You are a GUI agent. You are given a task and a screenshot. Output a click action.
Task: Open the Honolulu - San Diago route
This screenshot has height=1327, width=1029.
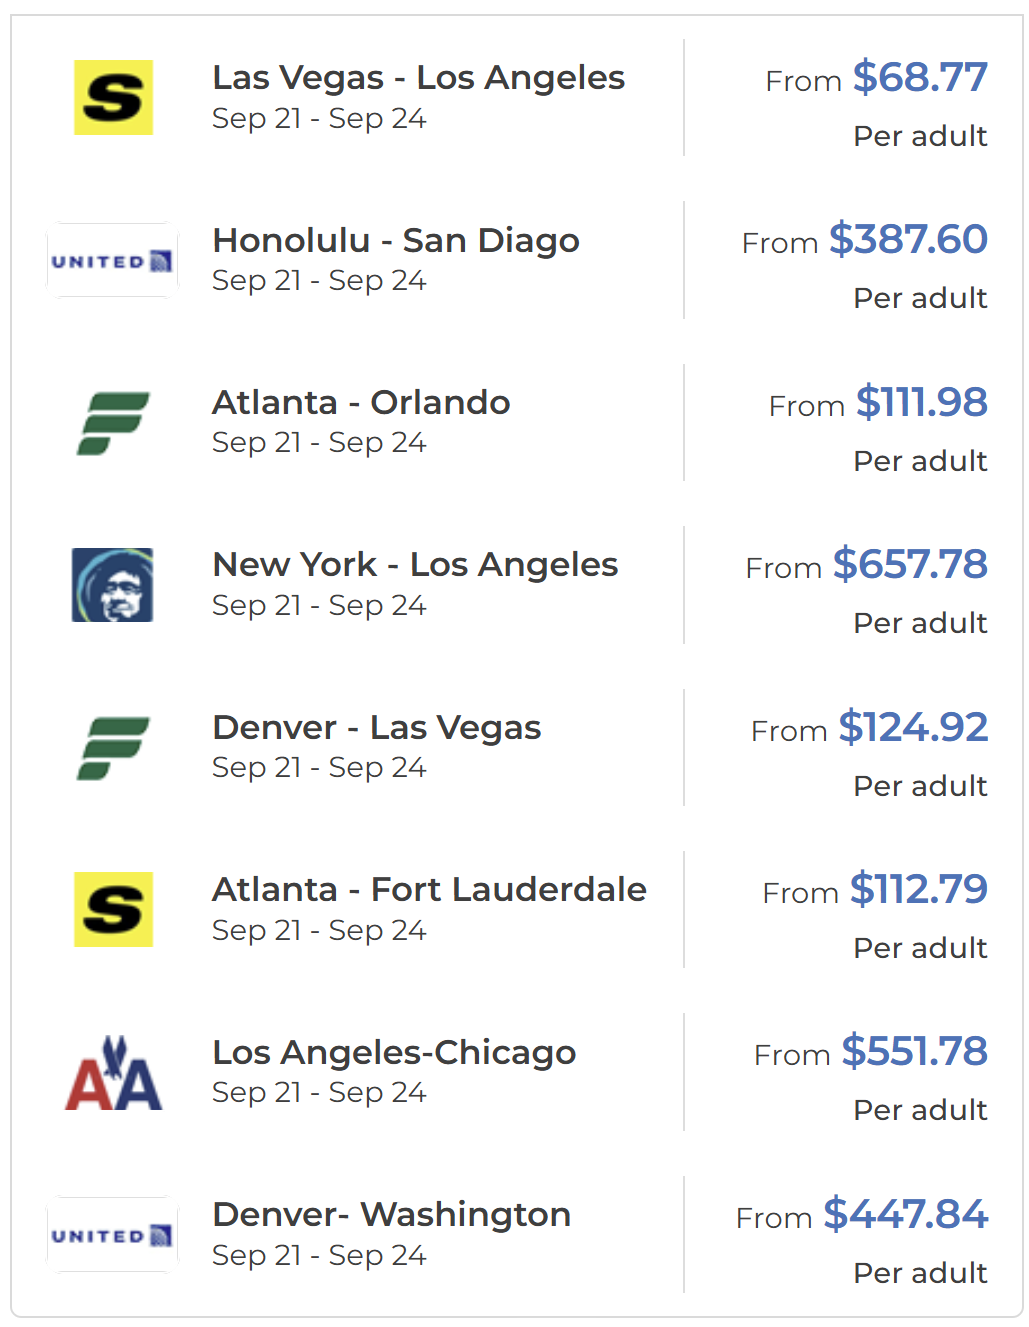pos(396,241)
